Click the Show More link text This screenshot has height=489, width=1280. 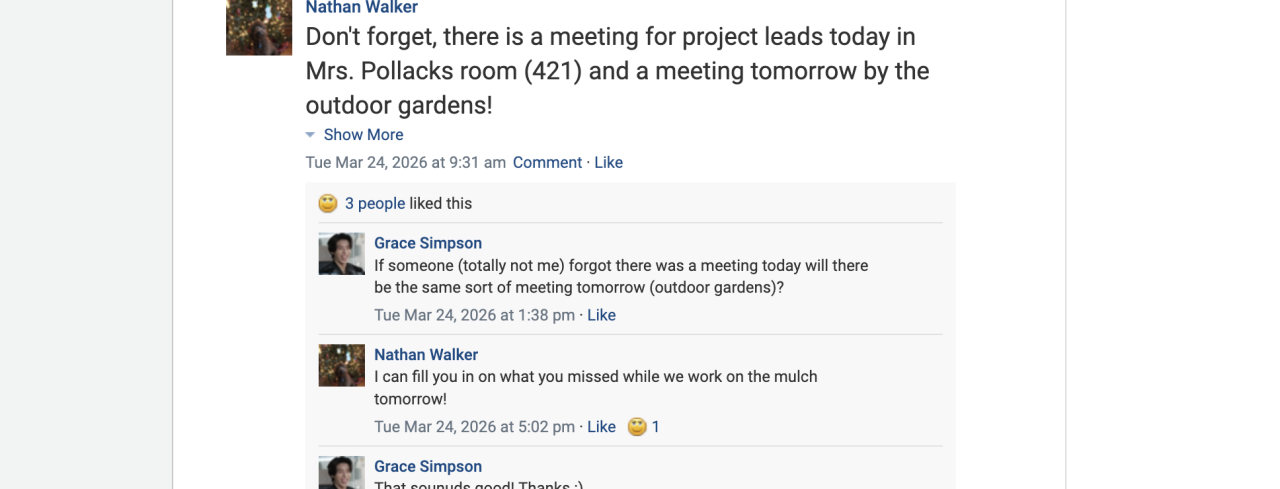[x=363, y=135]
